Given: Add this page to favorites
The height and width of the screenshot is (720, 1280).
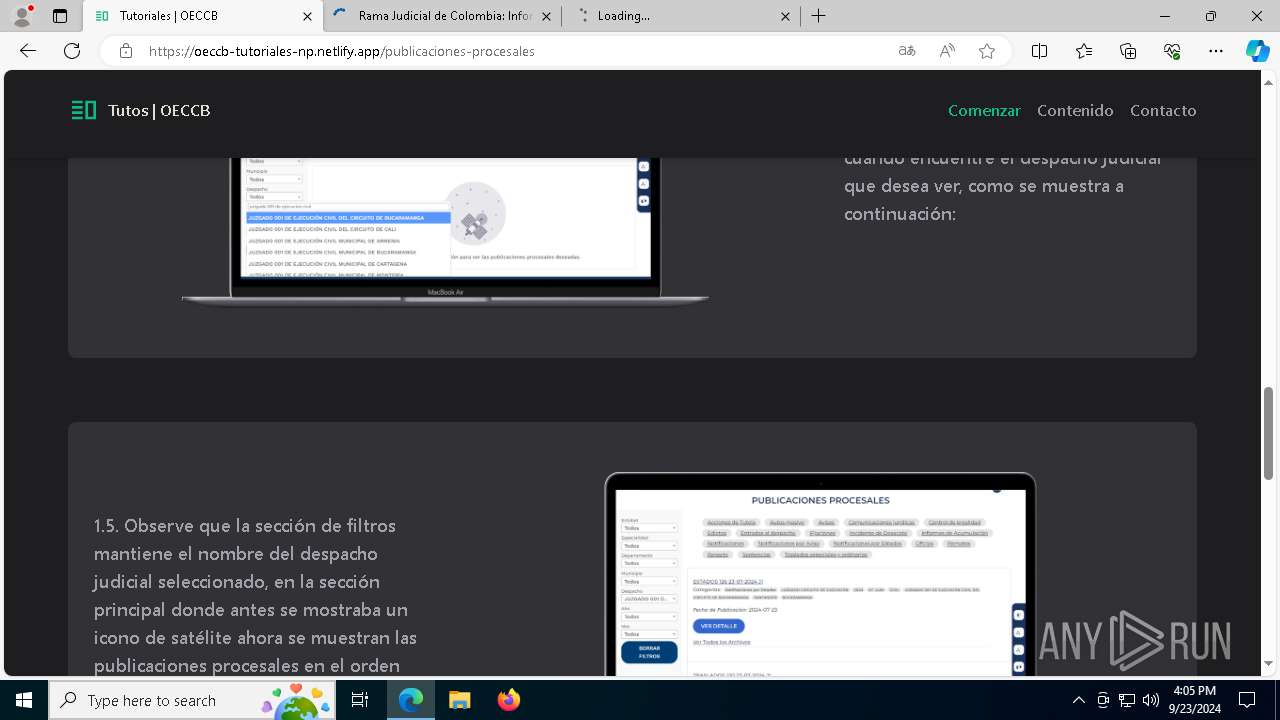Looking at the screenshot, I should [987, 51].
